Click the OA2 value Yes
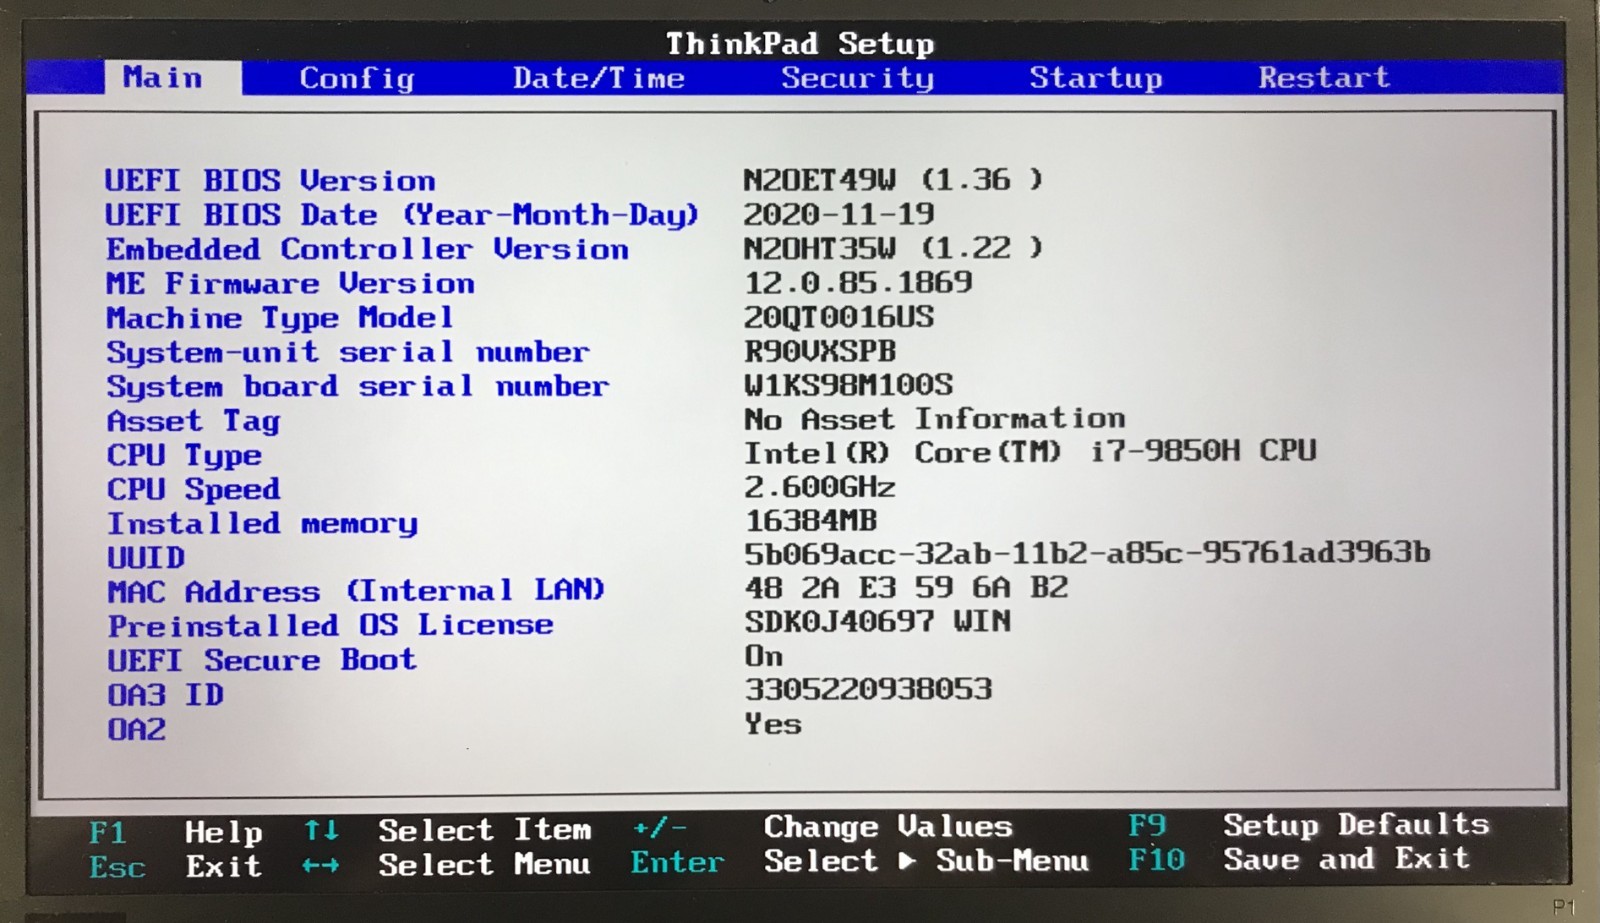This screenshot has height=923, width=1600. coord(773,724)
